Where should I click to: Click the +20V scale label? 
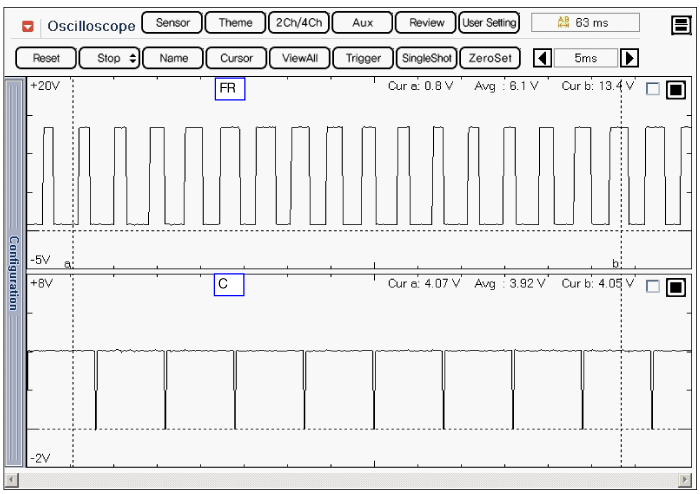(x=45, y=86)
